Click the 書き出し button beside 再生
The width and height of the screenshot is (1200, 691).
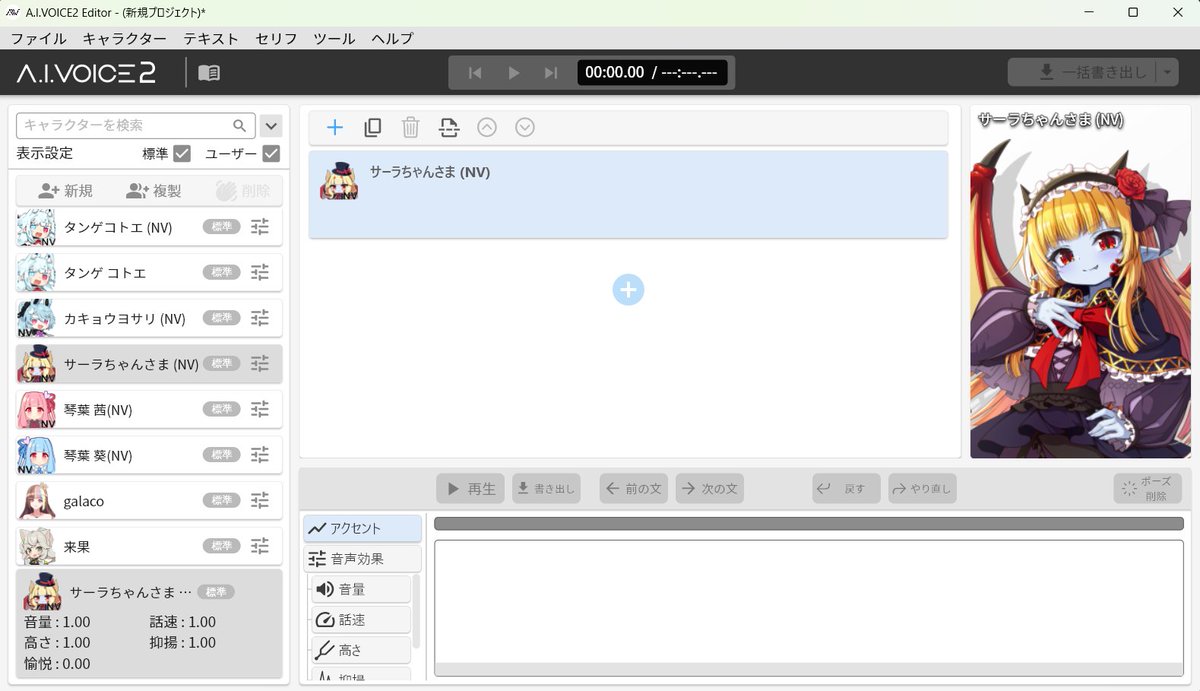[x=547, y=489]
